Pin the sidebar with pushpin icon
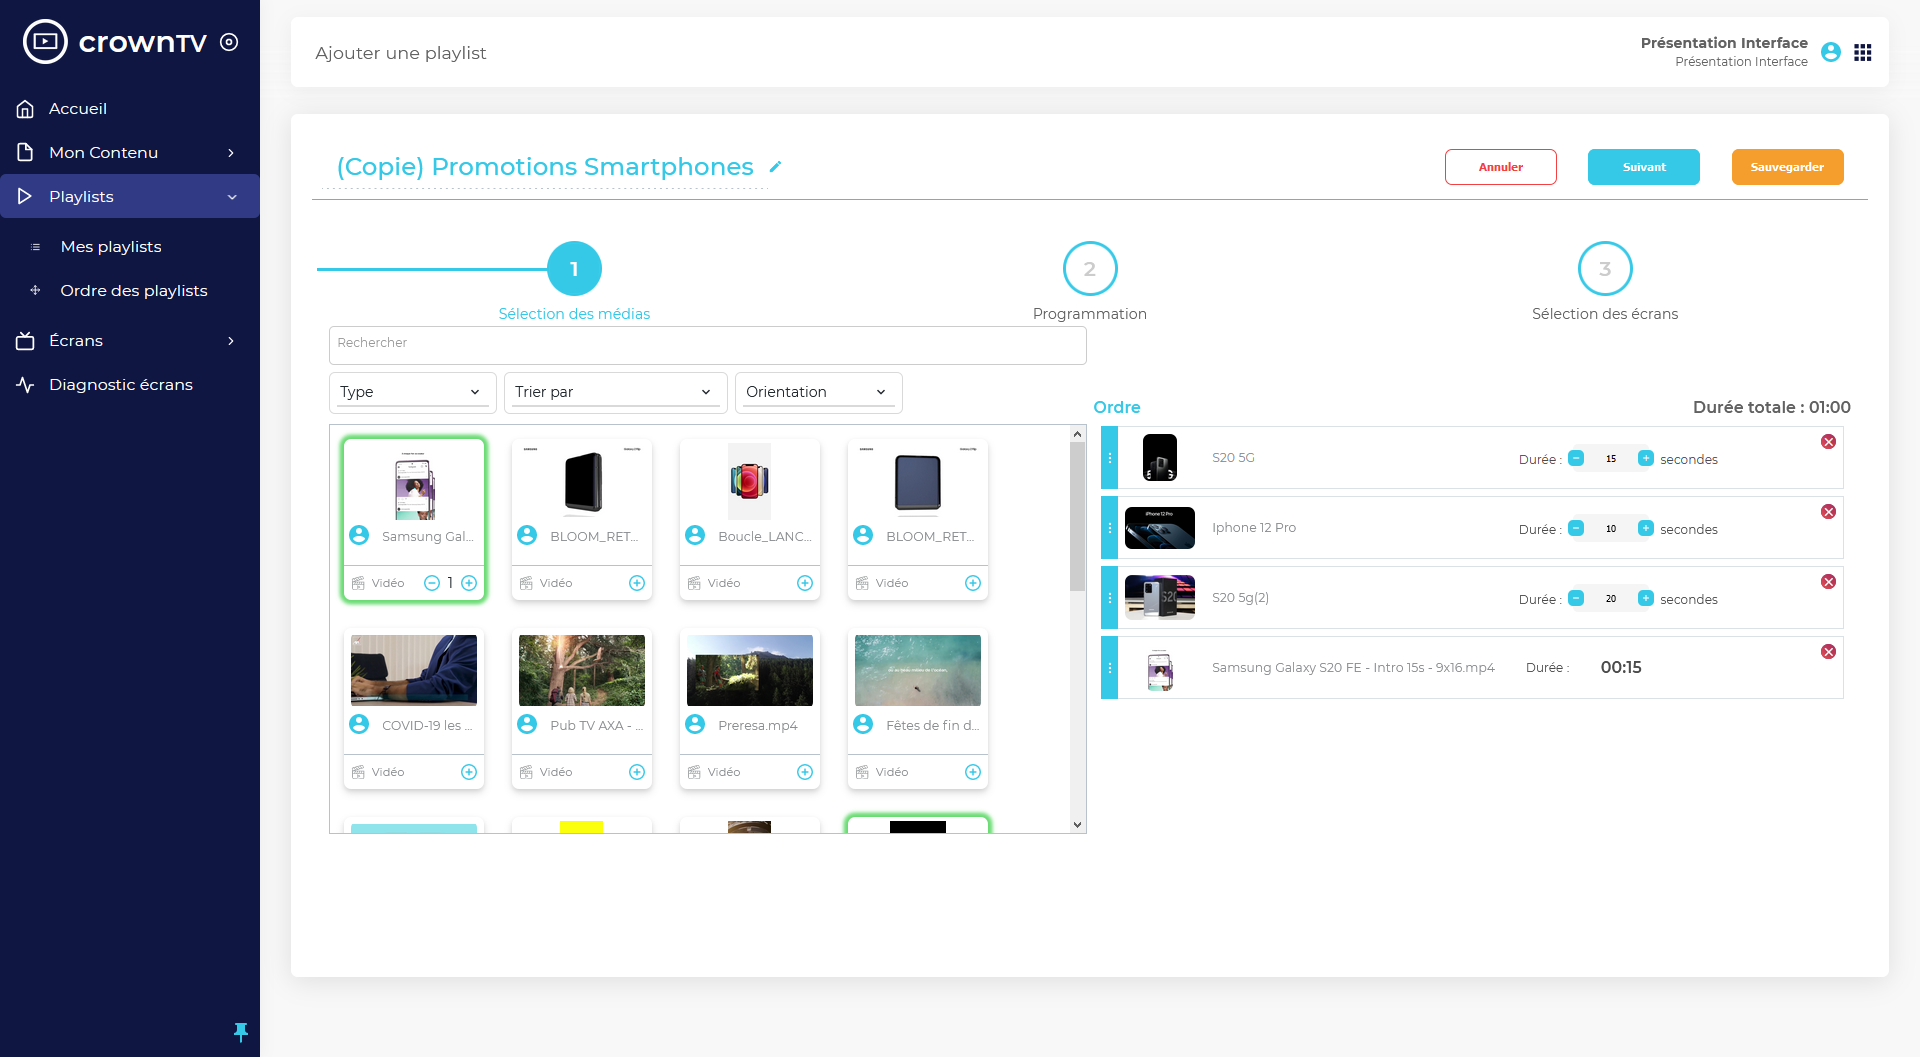This screenshot has height=1057, width=1920. (x=241, y=1032)
